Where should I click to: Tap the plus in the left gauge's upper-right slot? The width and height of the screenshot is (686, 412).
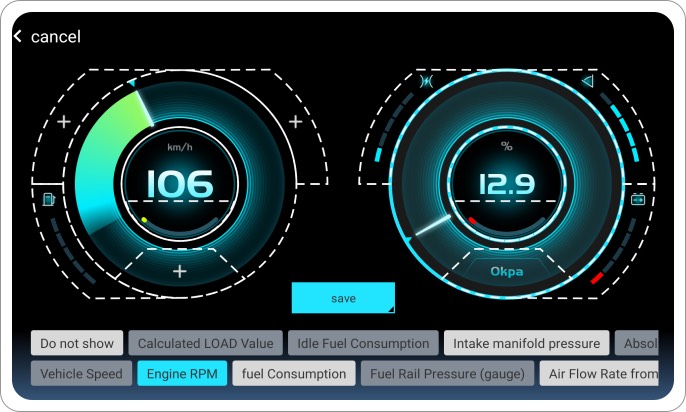pos(296,122)
